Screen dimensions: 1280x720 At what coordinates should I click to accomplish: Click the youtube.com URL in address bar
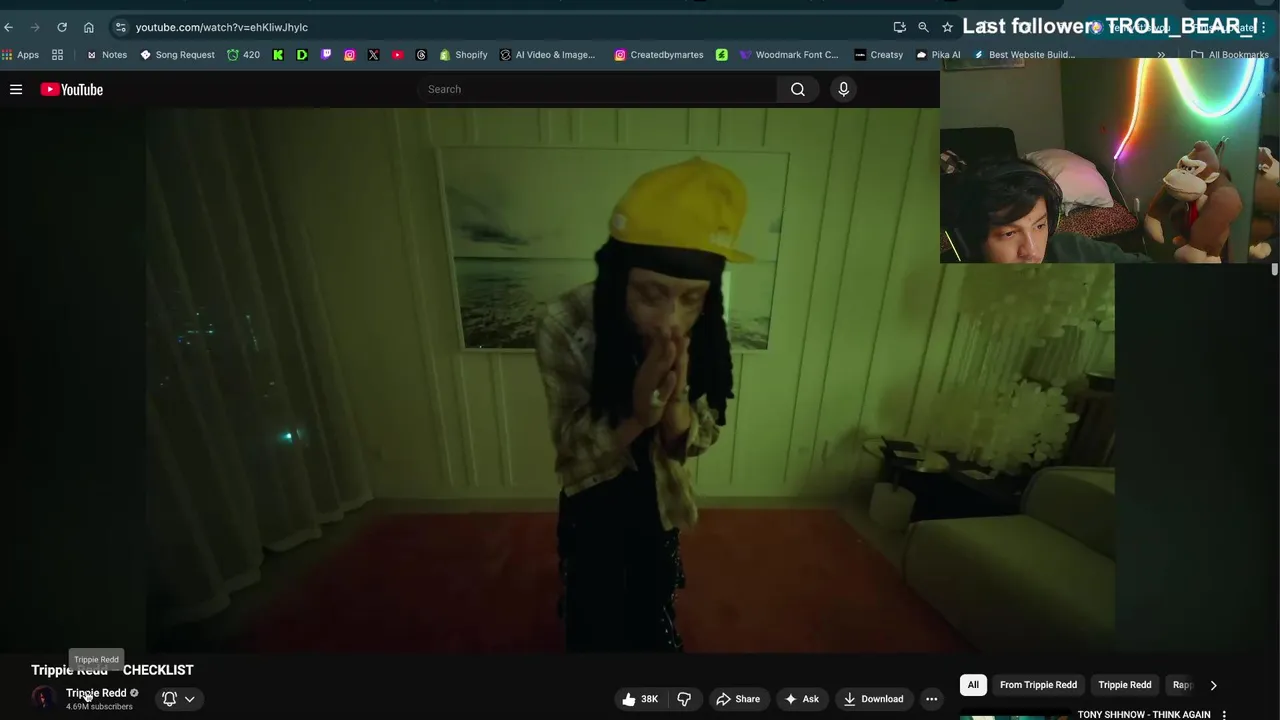point(222,27)
